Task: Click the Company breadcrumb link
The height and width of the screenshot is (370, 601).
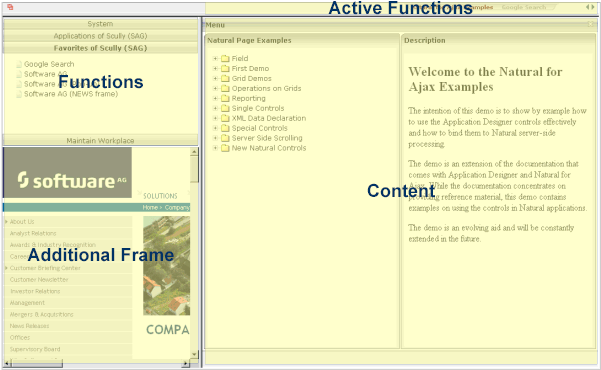Action: click(177, 207)
